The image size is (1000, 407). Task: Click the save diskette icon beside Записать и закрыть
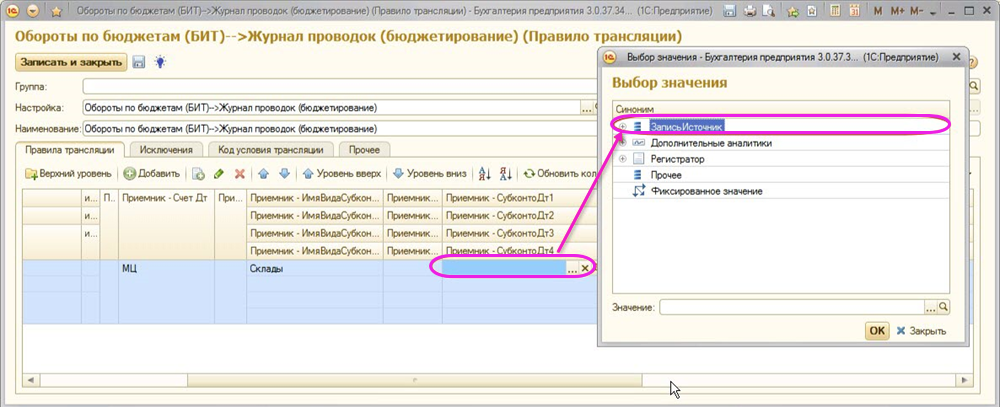[139, 62]
